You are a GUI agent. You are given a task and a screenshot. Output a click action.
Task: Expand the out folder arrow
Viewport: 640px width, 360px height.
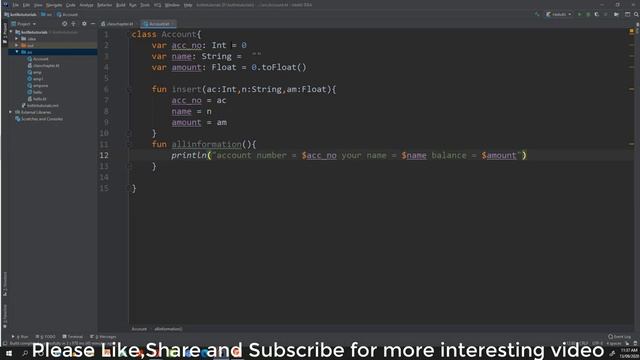[17, 45]
